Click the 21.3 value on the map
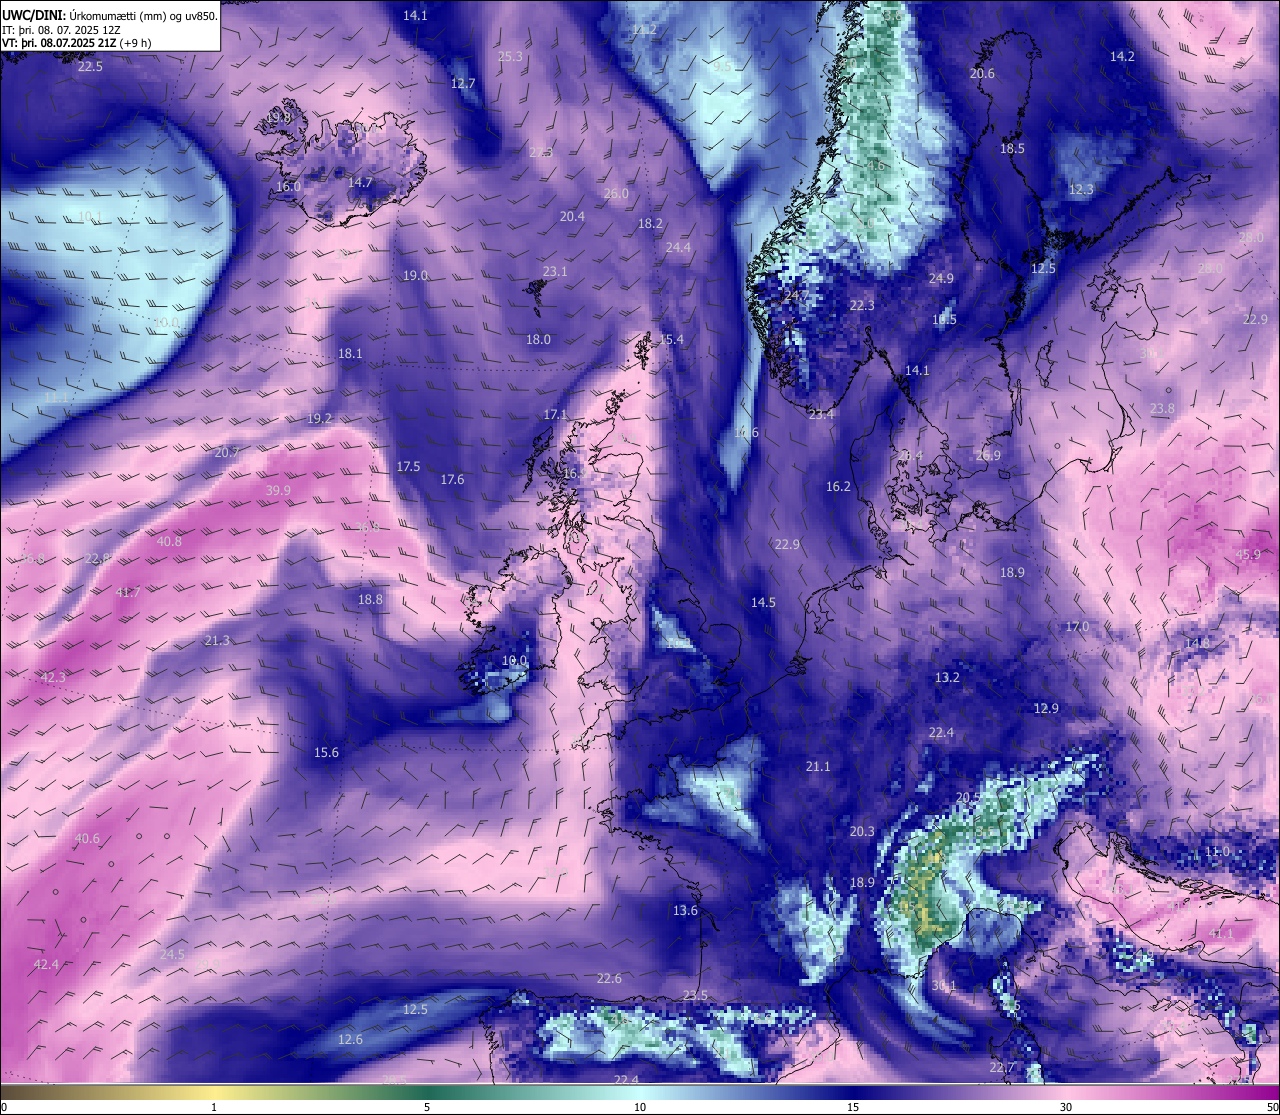This screenshot has height=1115, width=1280. (x=217, y=641)
